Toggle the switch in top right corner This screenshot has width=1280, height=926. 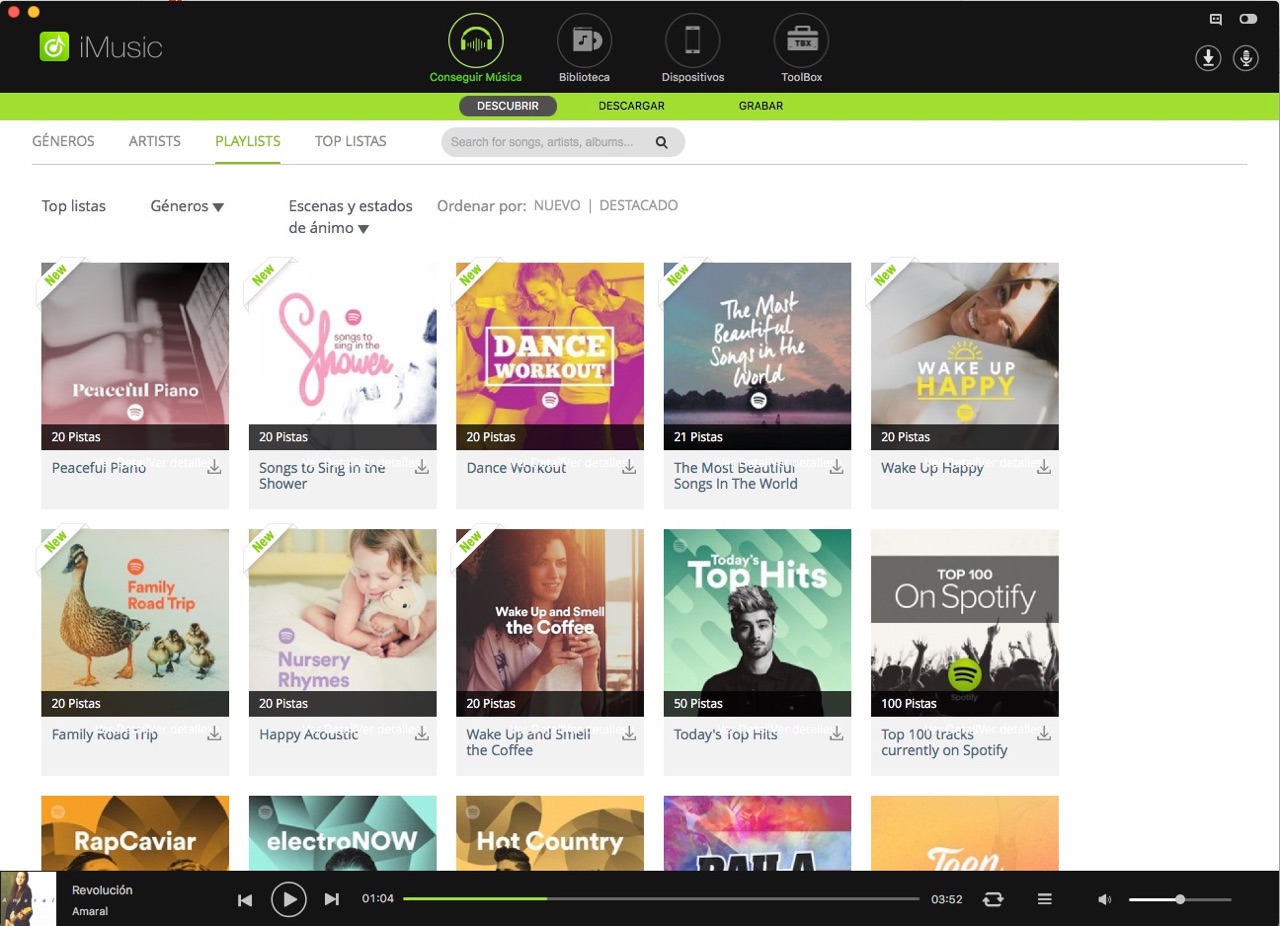pos(1248,19)
